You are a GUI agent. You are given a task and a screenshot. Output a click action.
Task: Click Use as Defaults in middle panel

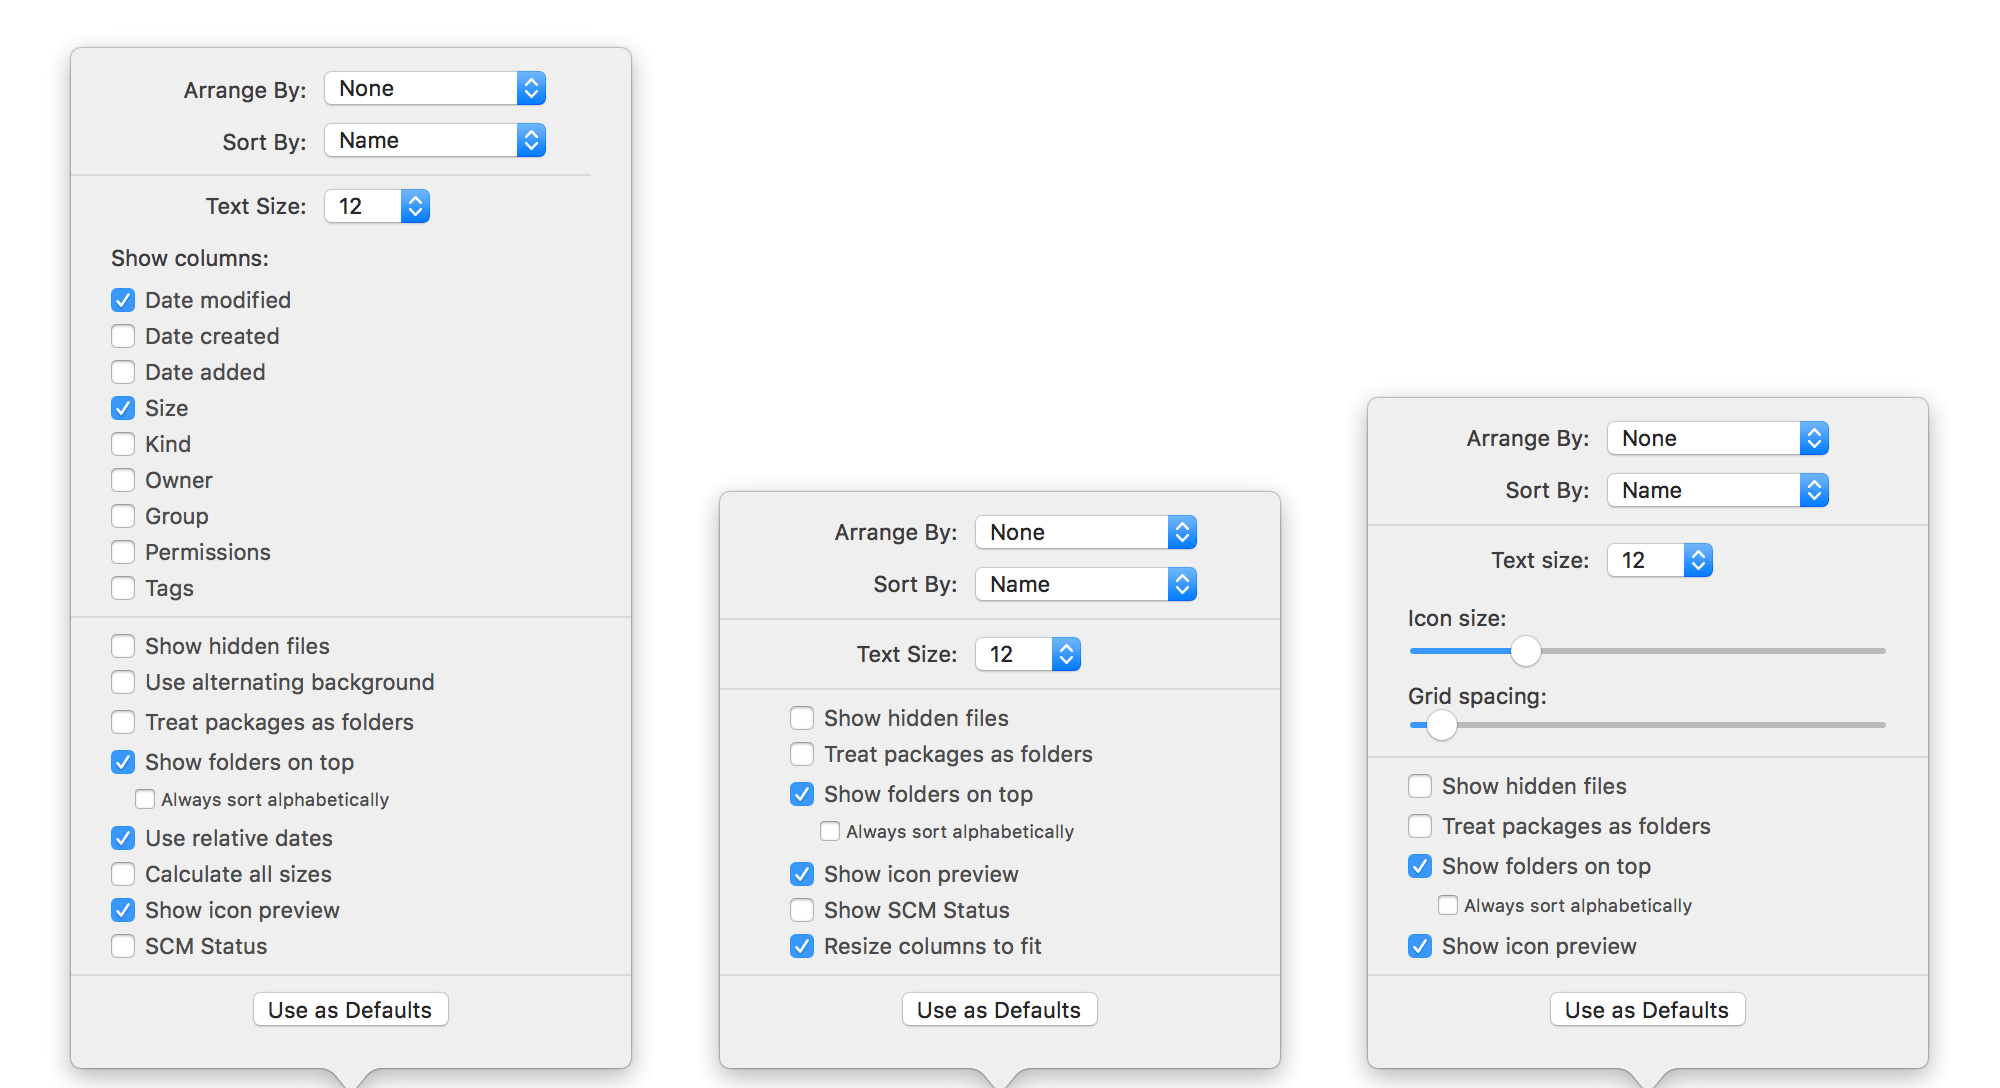[999, 1010]
